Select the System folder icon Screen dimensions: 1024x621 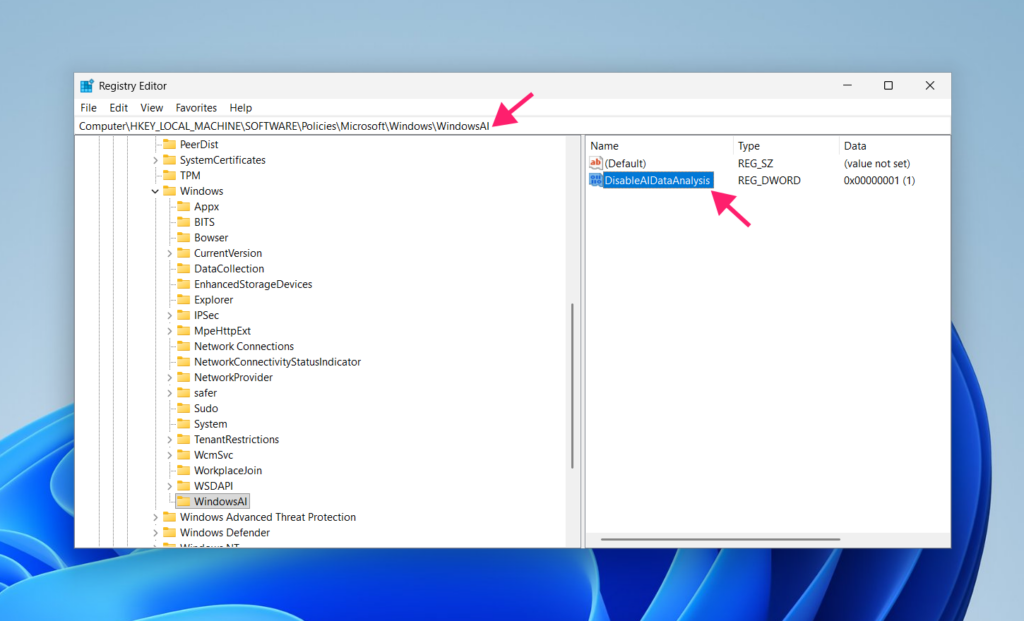[x=184, y=424]
